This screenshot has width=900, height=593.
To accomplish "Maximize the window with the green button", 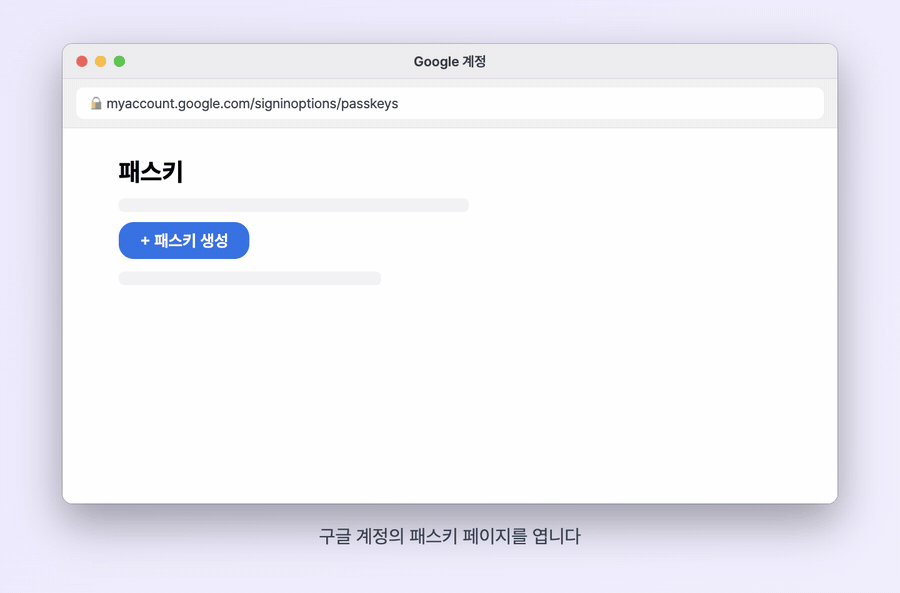I will (119, 61).
